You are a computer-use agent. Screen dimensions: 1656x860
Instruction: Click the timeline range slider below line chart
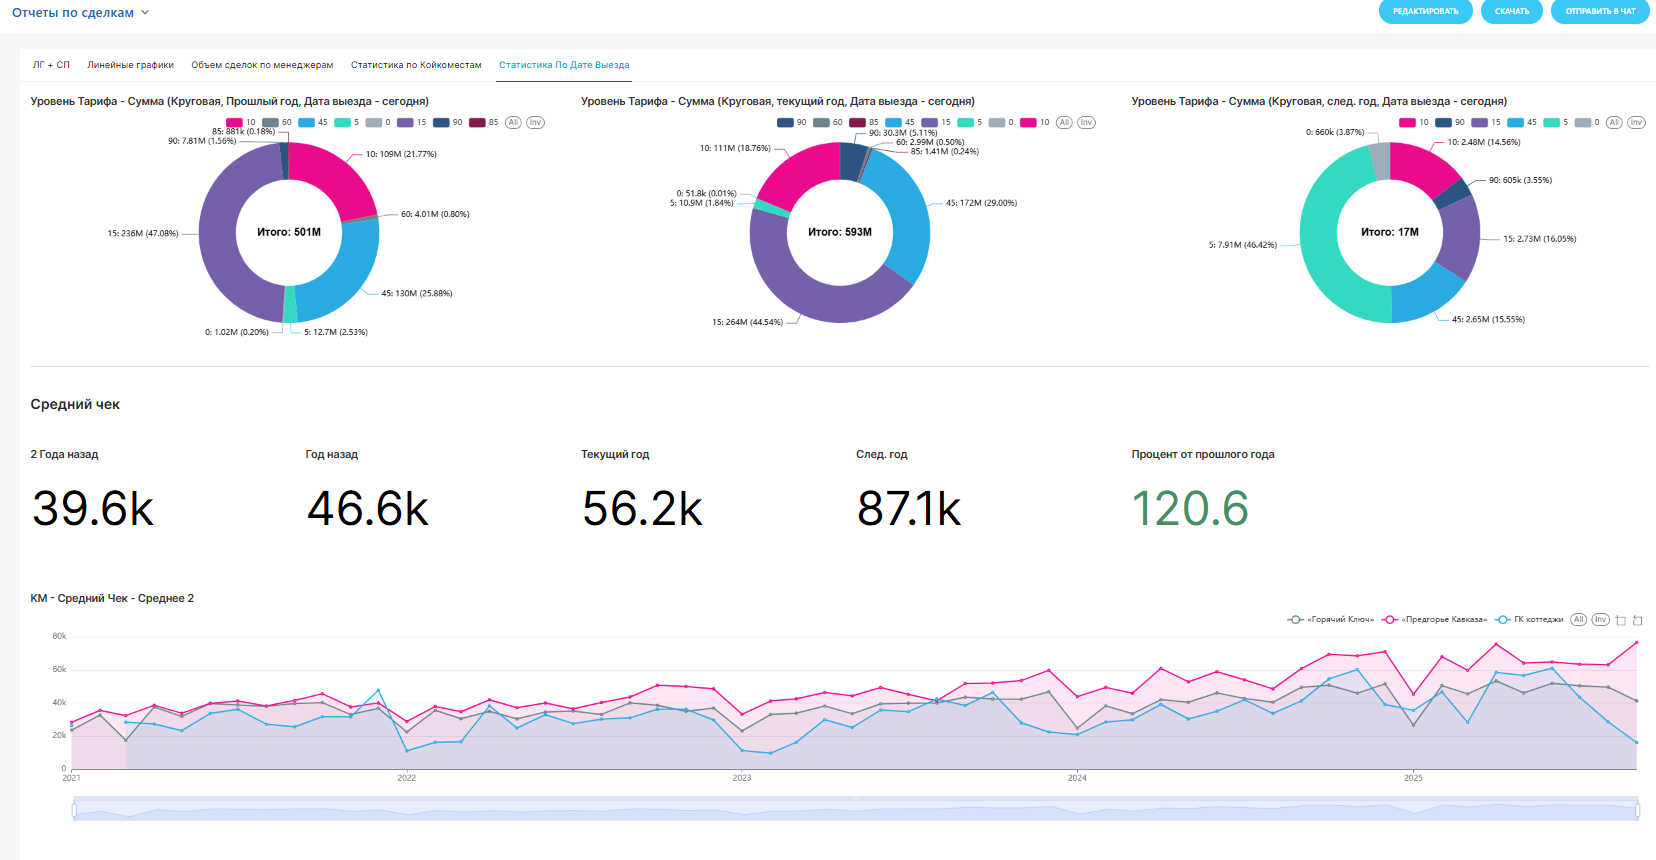click(855, 809)
